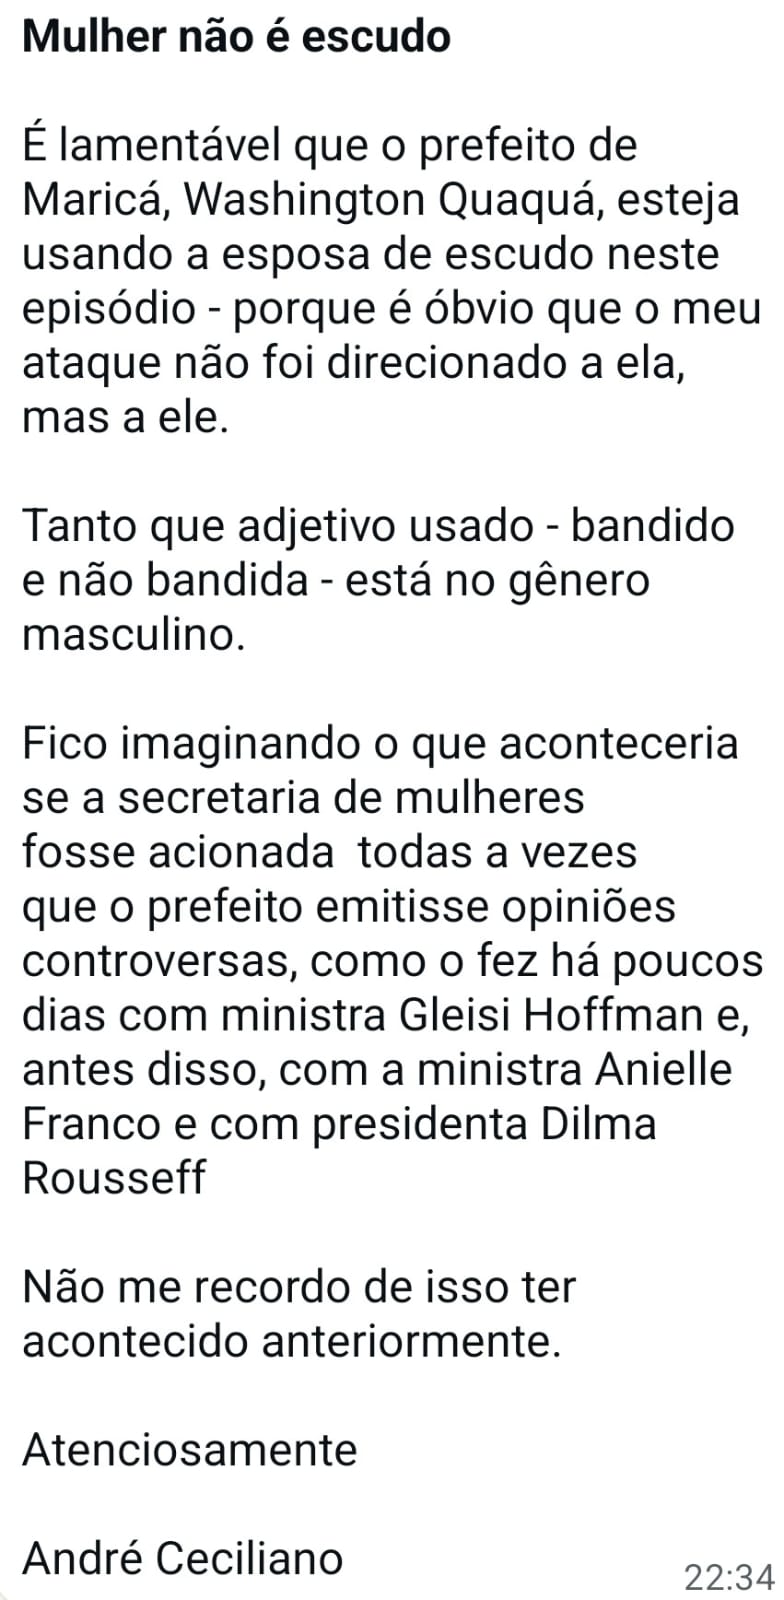The height and width of the screenshot is (1600, 784).
Task: Click the line "Fico imaginando o que aconteceria"
Action: pos(380,744)
